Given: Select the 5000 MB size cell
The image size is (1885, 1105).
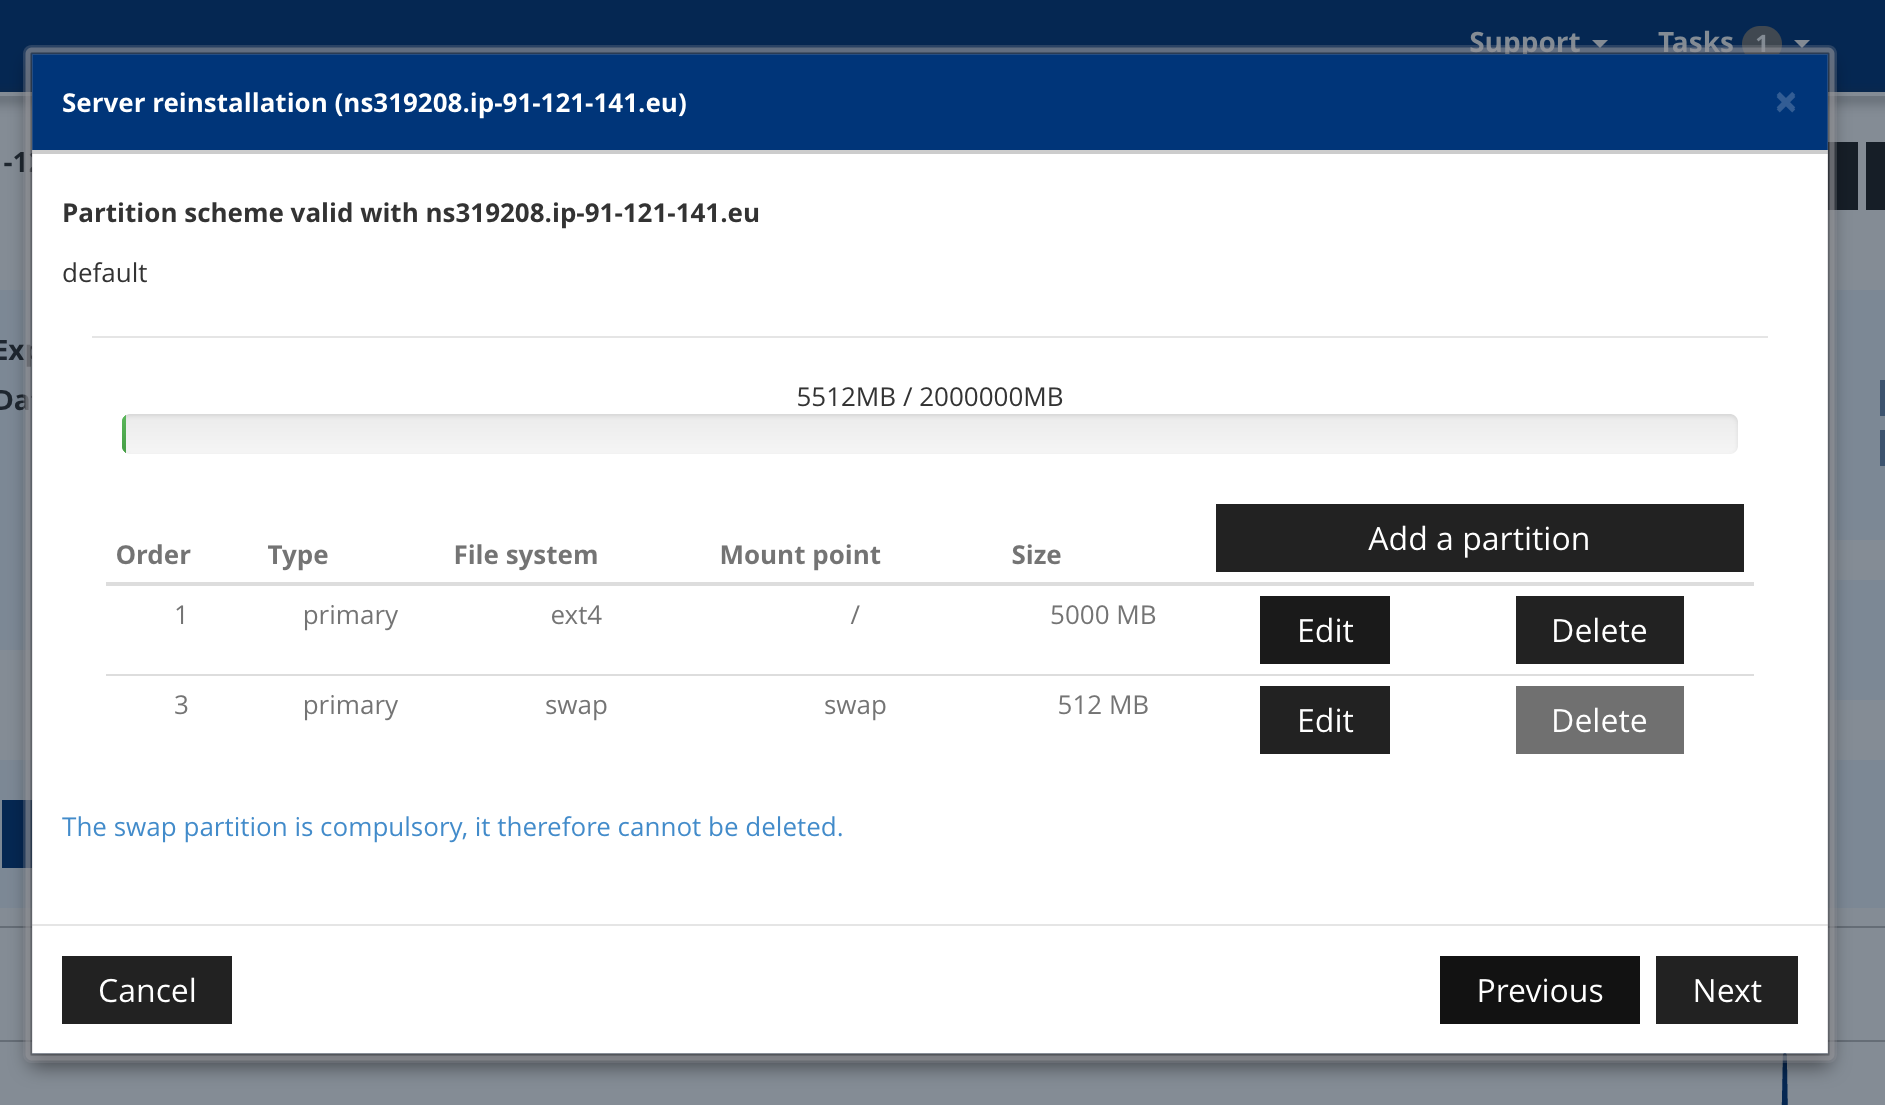Looking at the screenshot, I should click(1102, 615).
